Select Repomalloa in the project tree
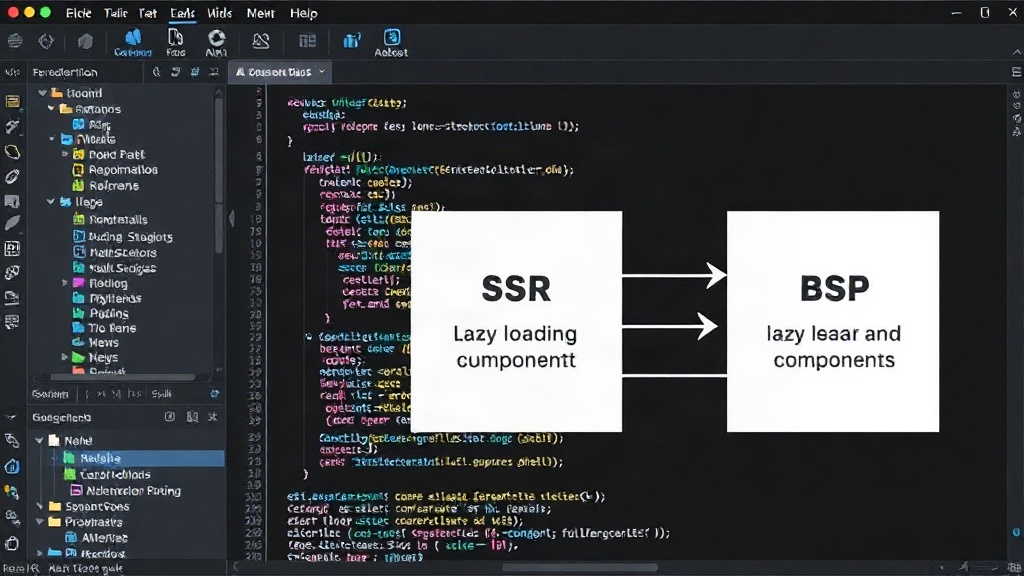Image resolution: width=1024 pixels, height=576 pixels. 123,170
